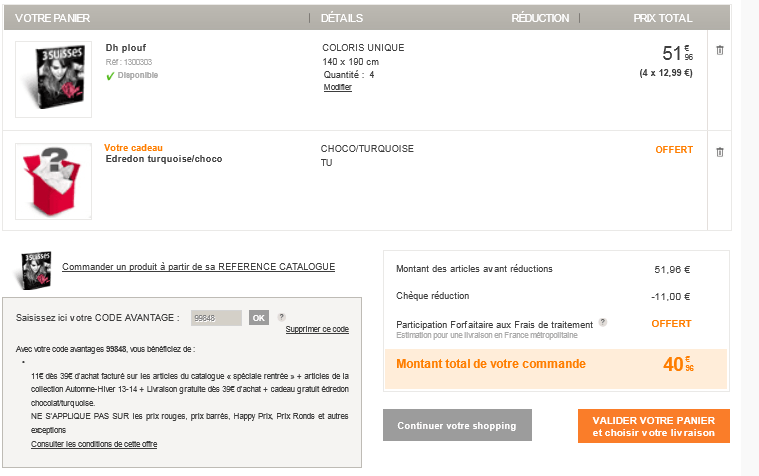This screenshot has width=759, height=476.
Task: Delete the Dh plouf item with trash icon
Action: (719, 49)
